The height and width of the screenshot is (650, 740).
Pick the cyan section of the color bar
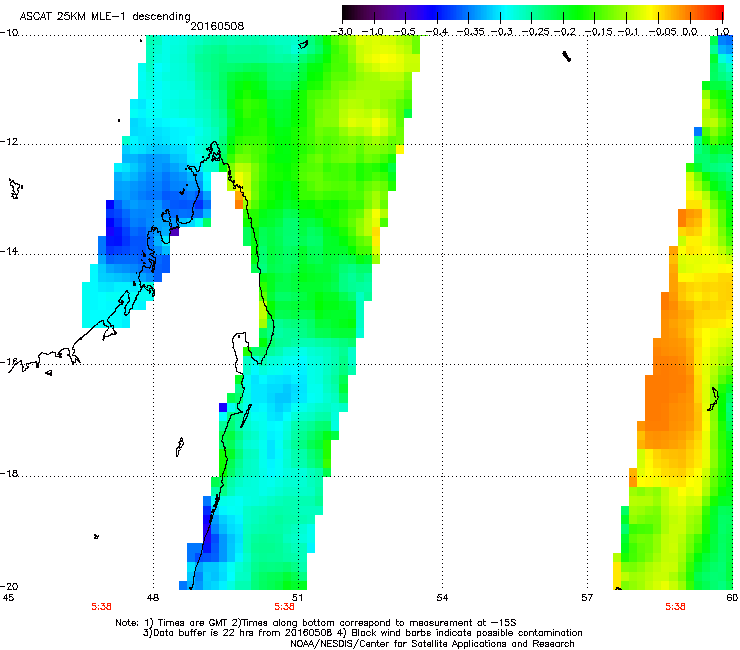[x=507, y=13]
